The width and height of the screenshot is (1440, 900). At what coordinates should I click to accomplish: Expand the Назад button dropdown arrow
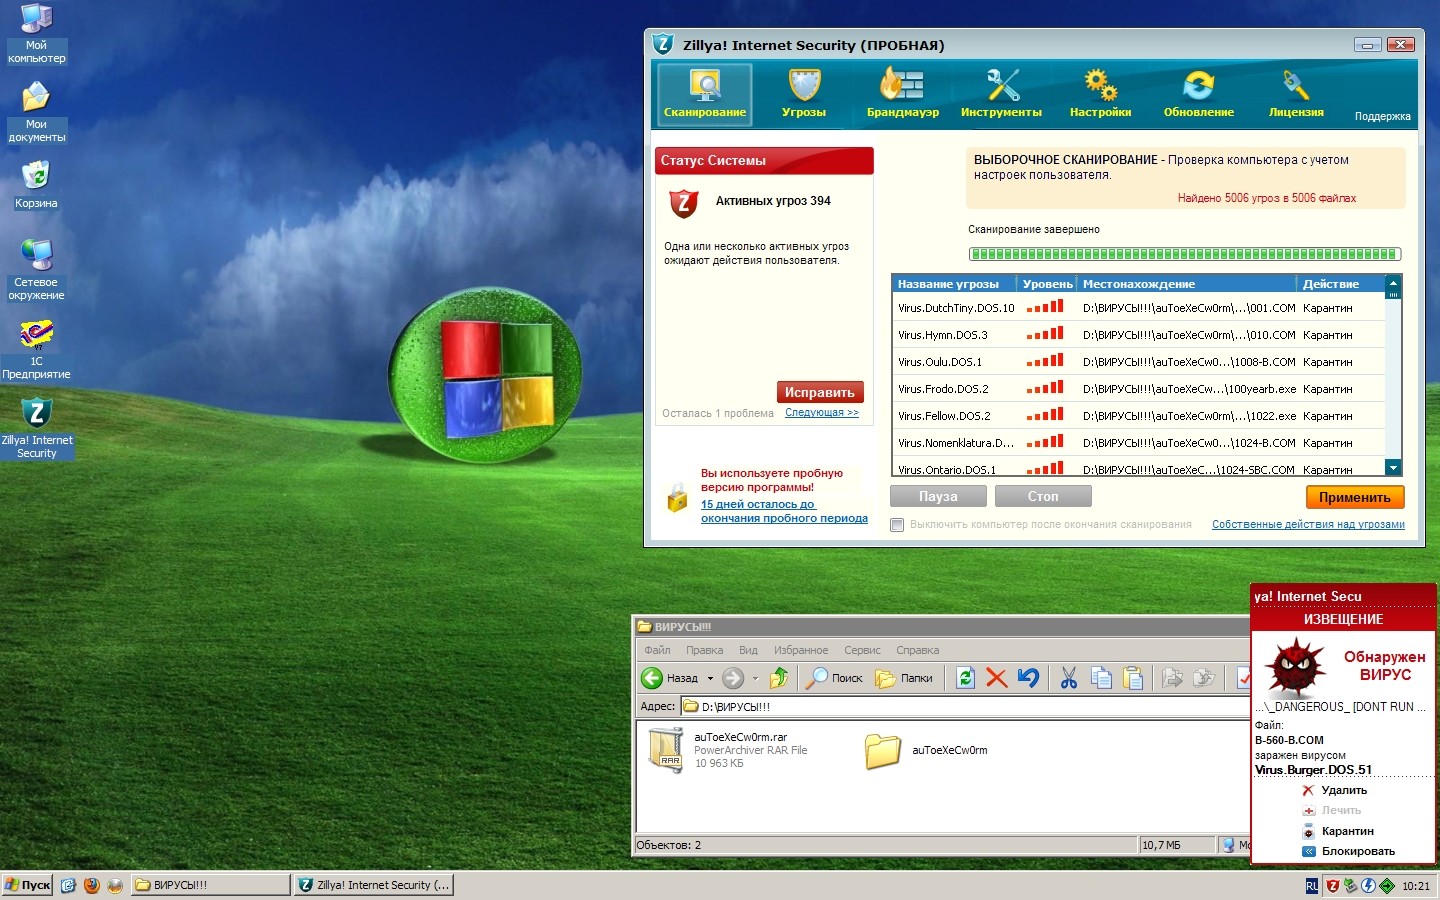(x=711, y=678)
